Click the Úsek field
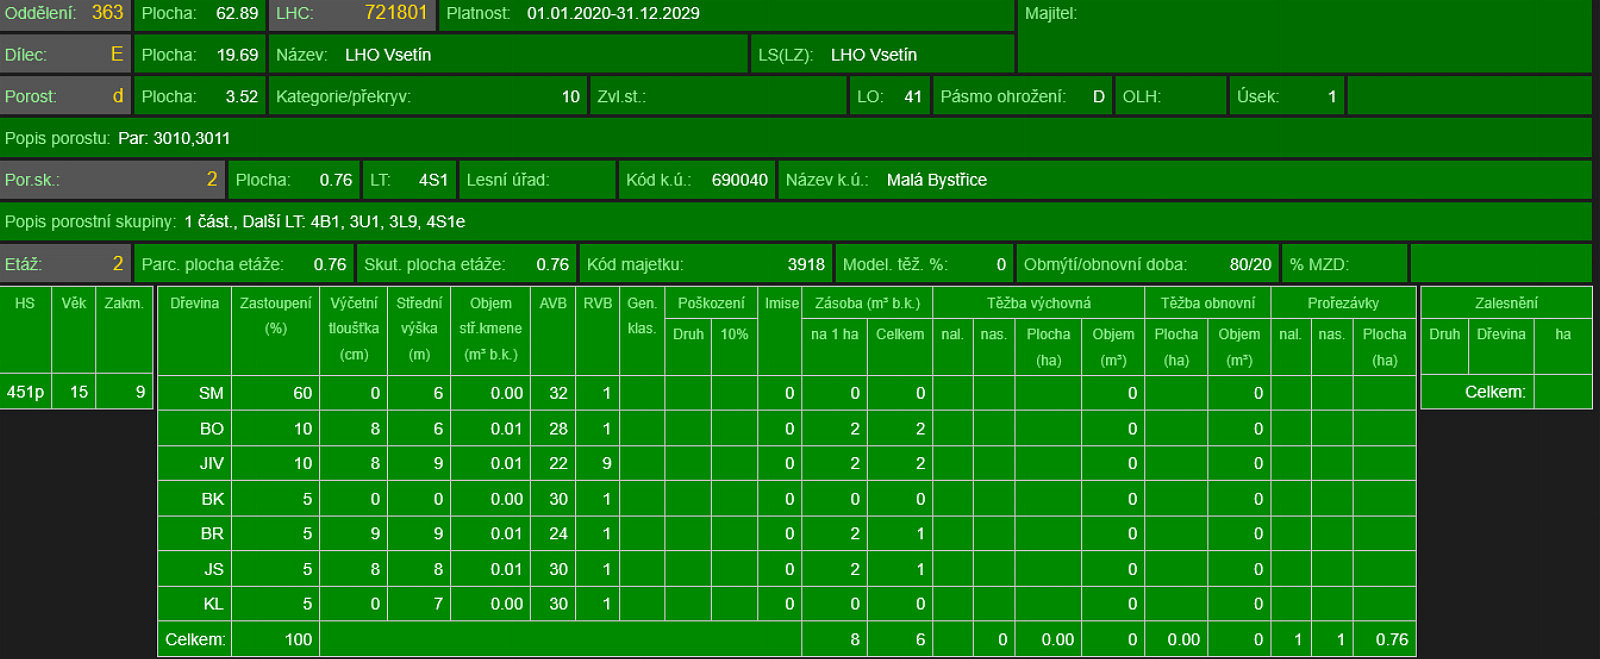Image resolution: width=1600 pixels, height=659 pixels. (1287, 96)
